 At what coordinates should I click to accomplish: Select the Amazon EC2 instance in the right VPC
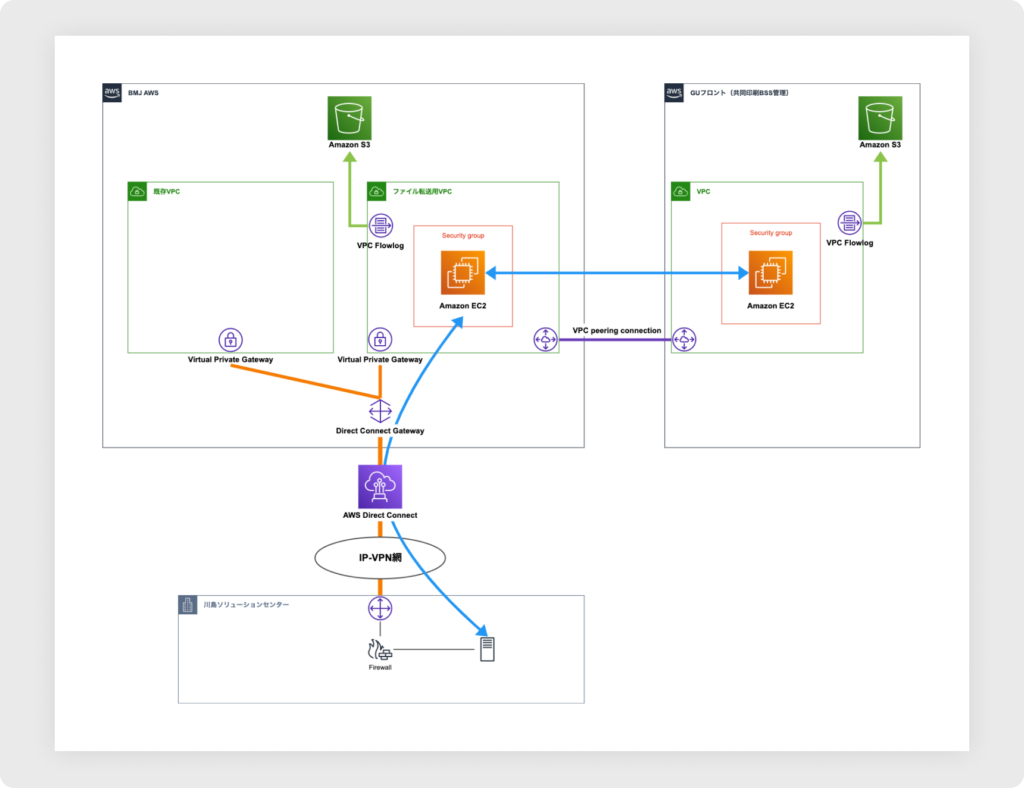(770, 273)
